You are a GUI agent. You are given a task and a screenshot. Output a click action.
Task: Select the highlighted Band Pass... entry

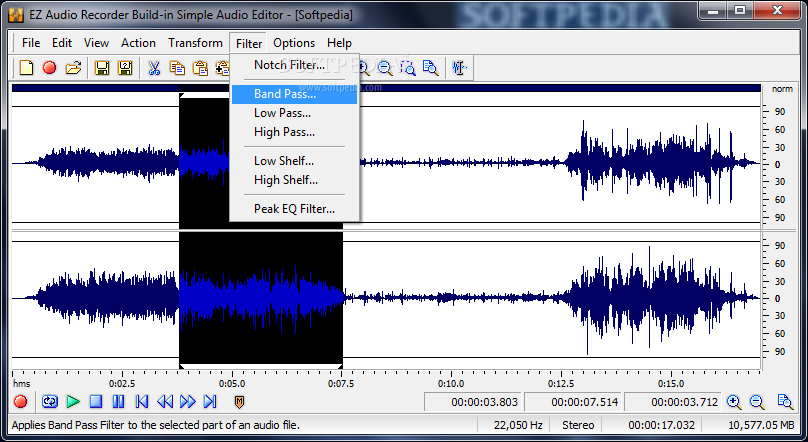294,94
